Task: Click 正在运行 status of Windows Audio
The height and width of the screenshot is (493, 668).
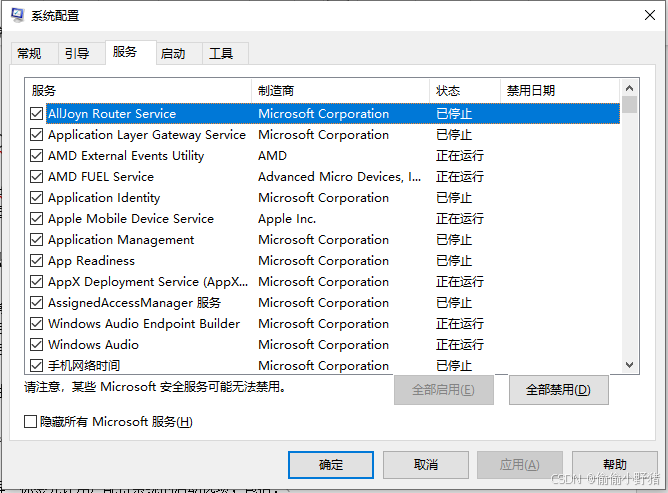Action: tap(460, 345)
